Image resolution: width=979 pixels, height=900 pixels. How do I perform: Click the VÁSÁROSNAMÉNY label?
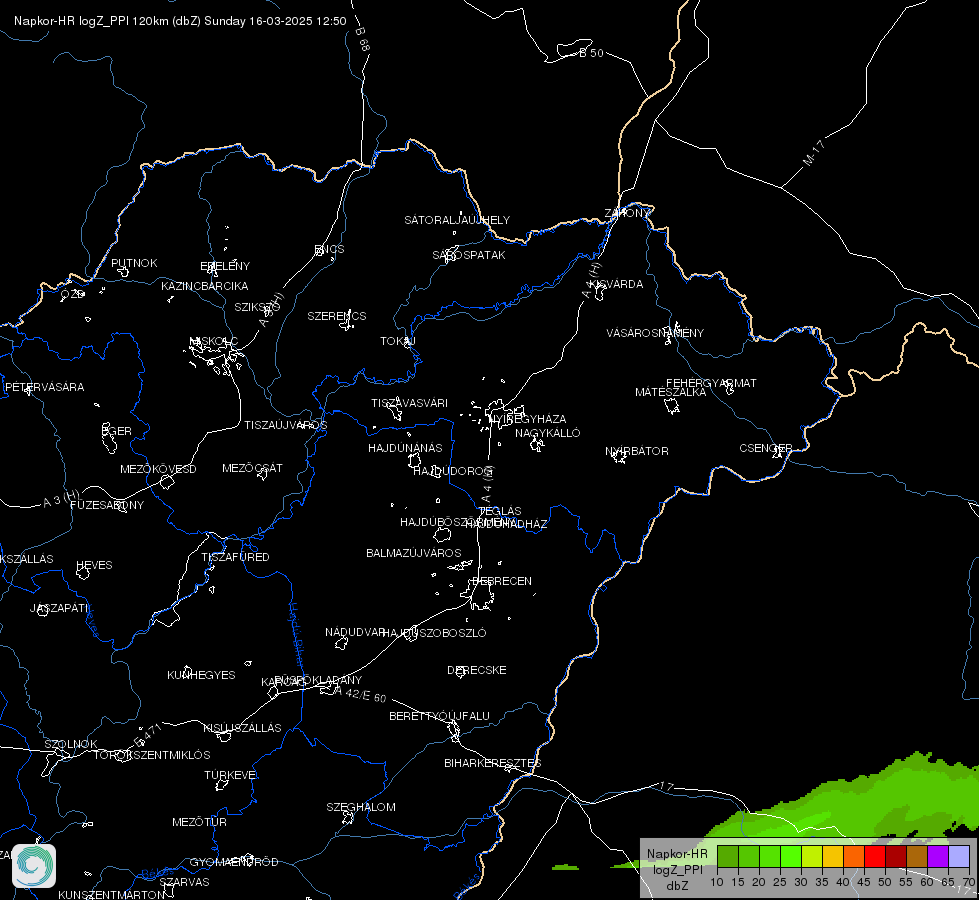coord(655,333)
